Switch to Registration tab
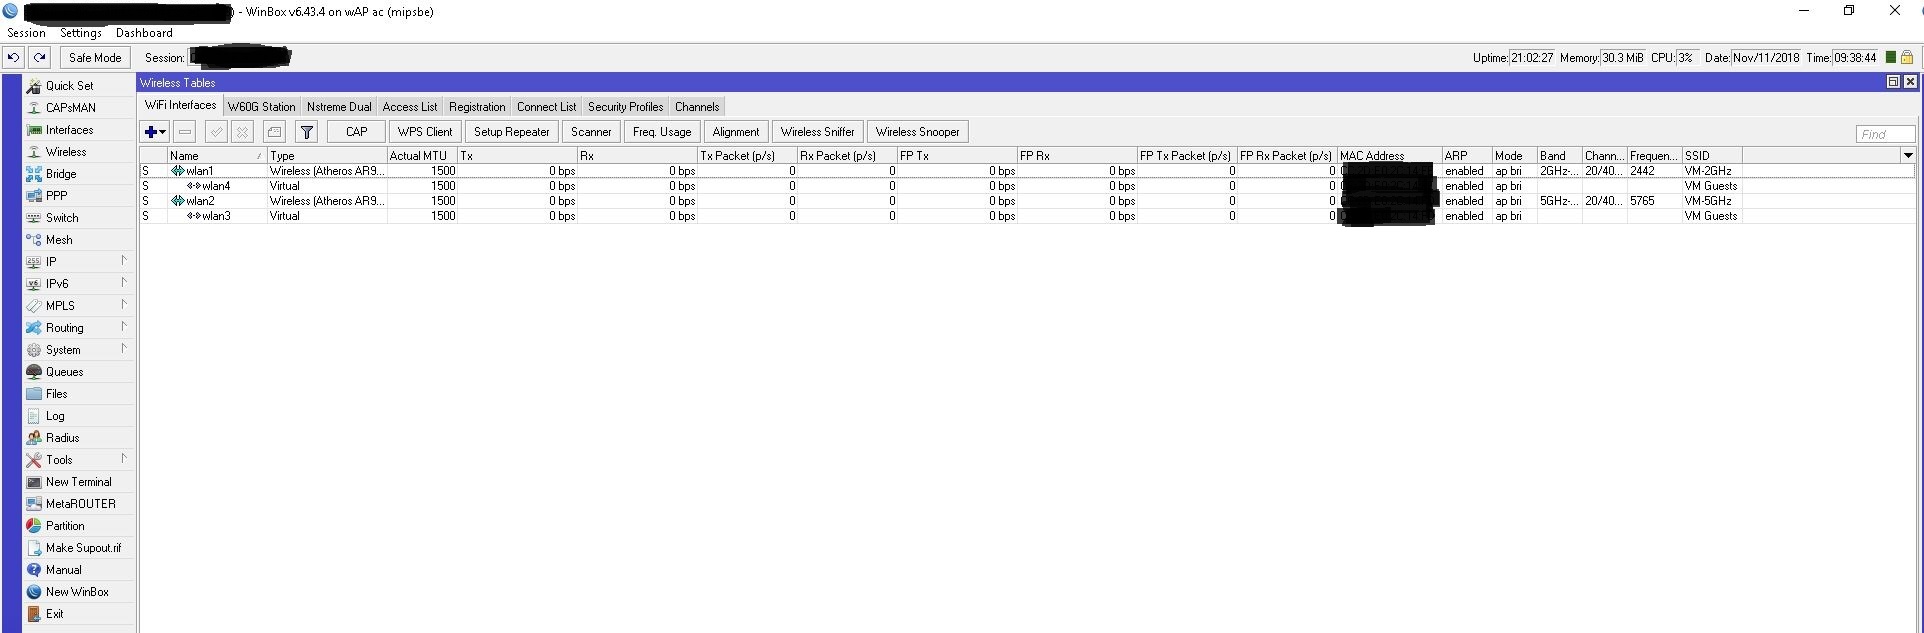Viewport: 1924px width, 633px height. [x=477, y=107]
